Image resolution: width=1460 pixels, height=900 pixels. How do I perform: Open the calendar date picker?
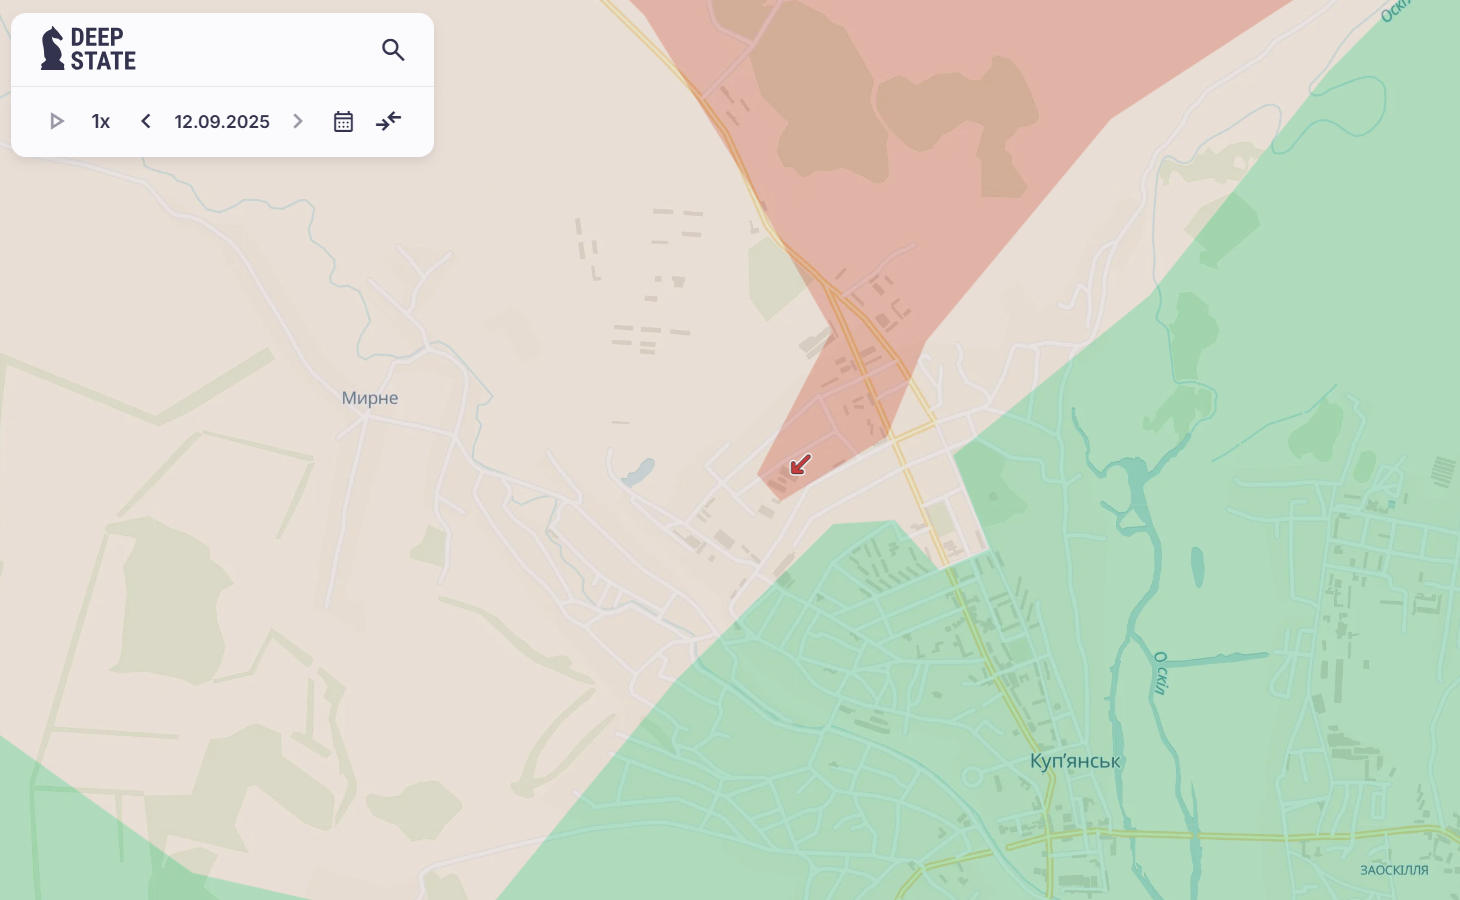click(343, 121)
